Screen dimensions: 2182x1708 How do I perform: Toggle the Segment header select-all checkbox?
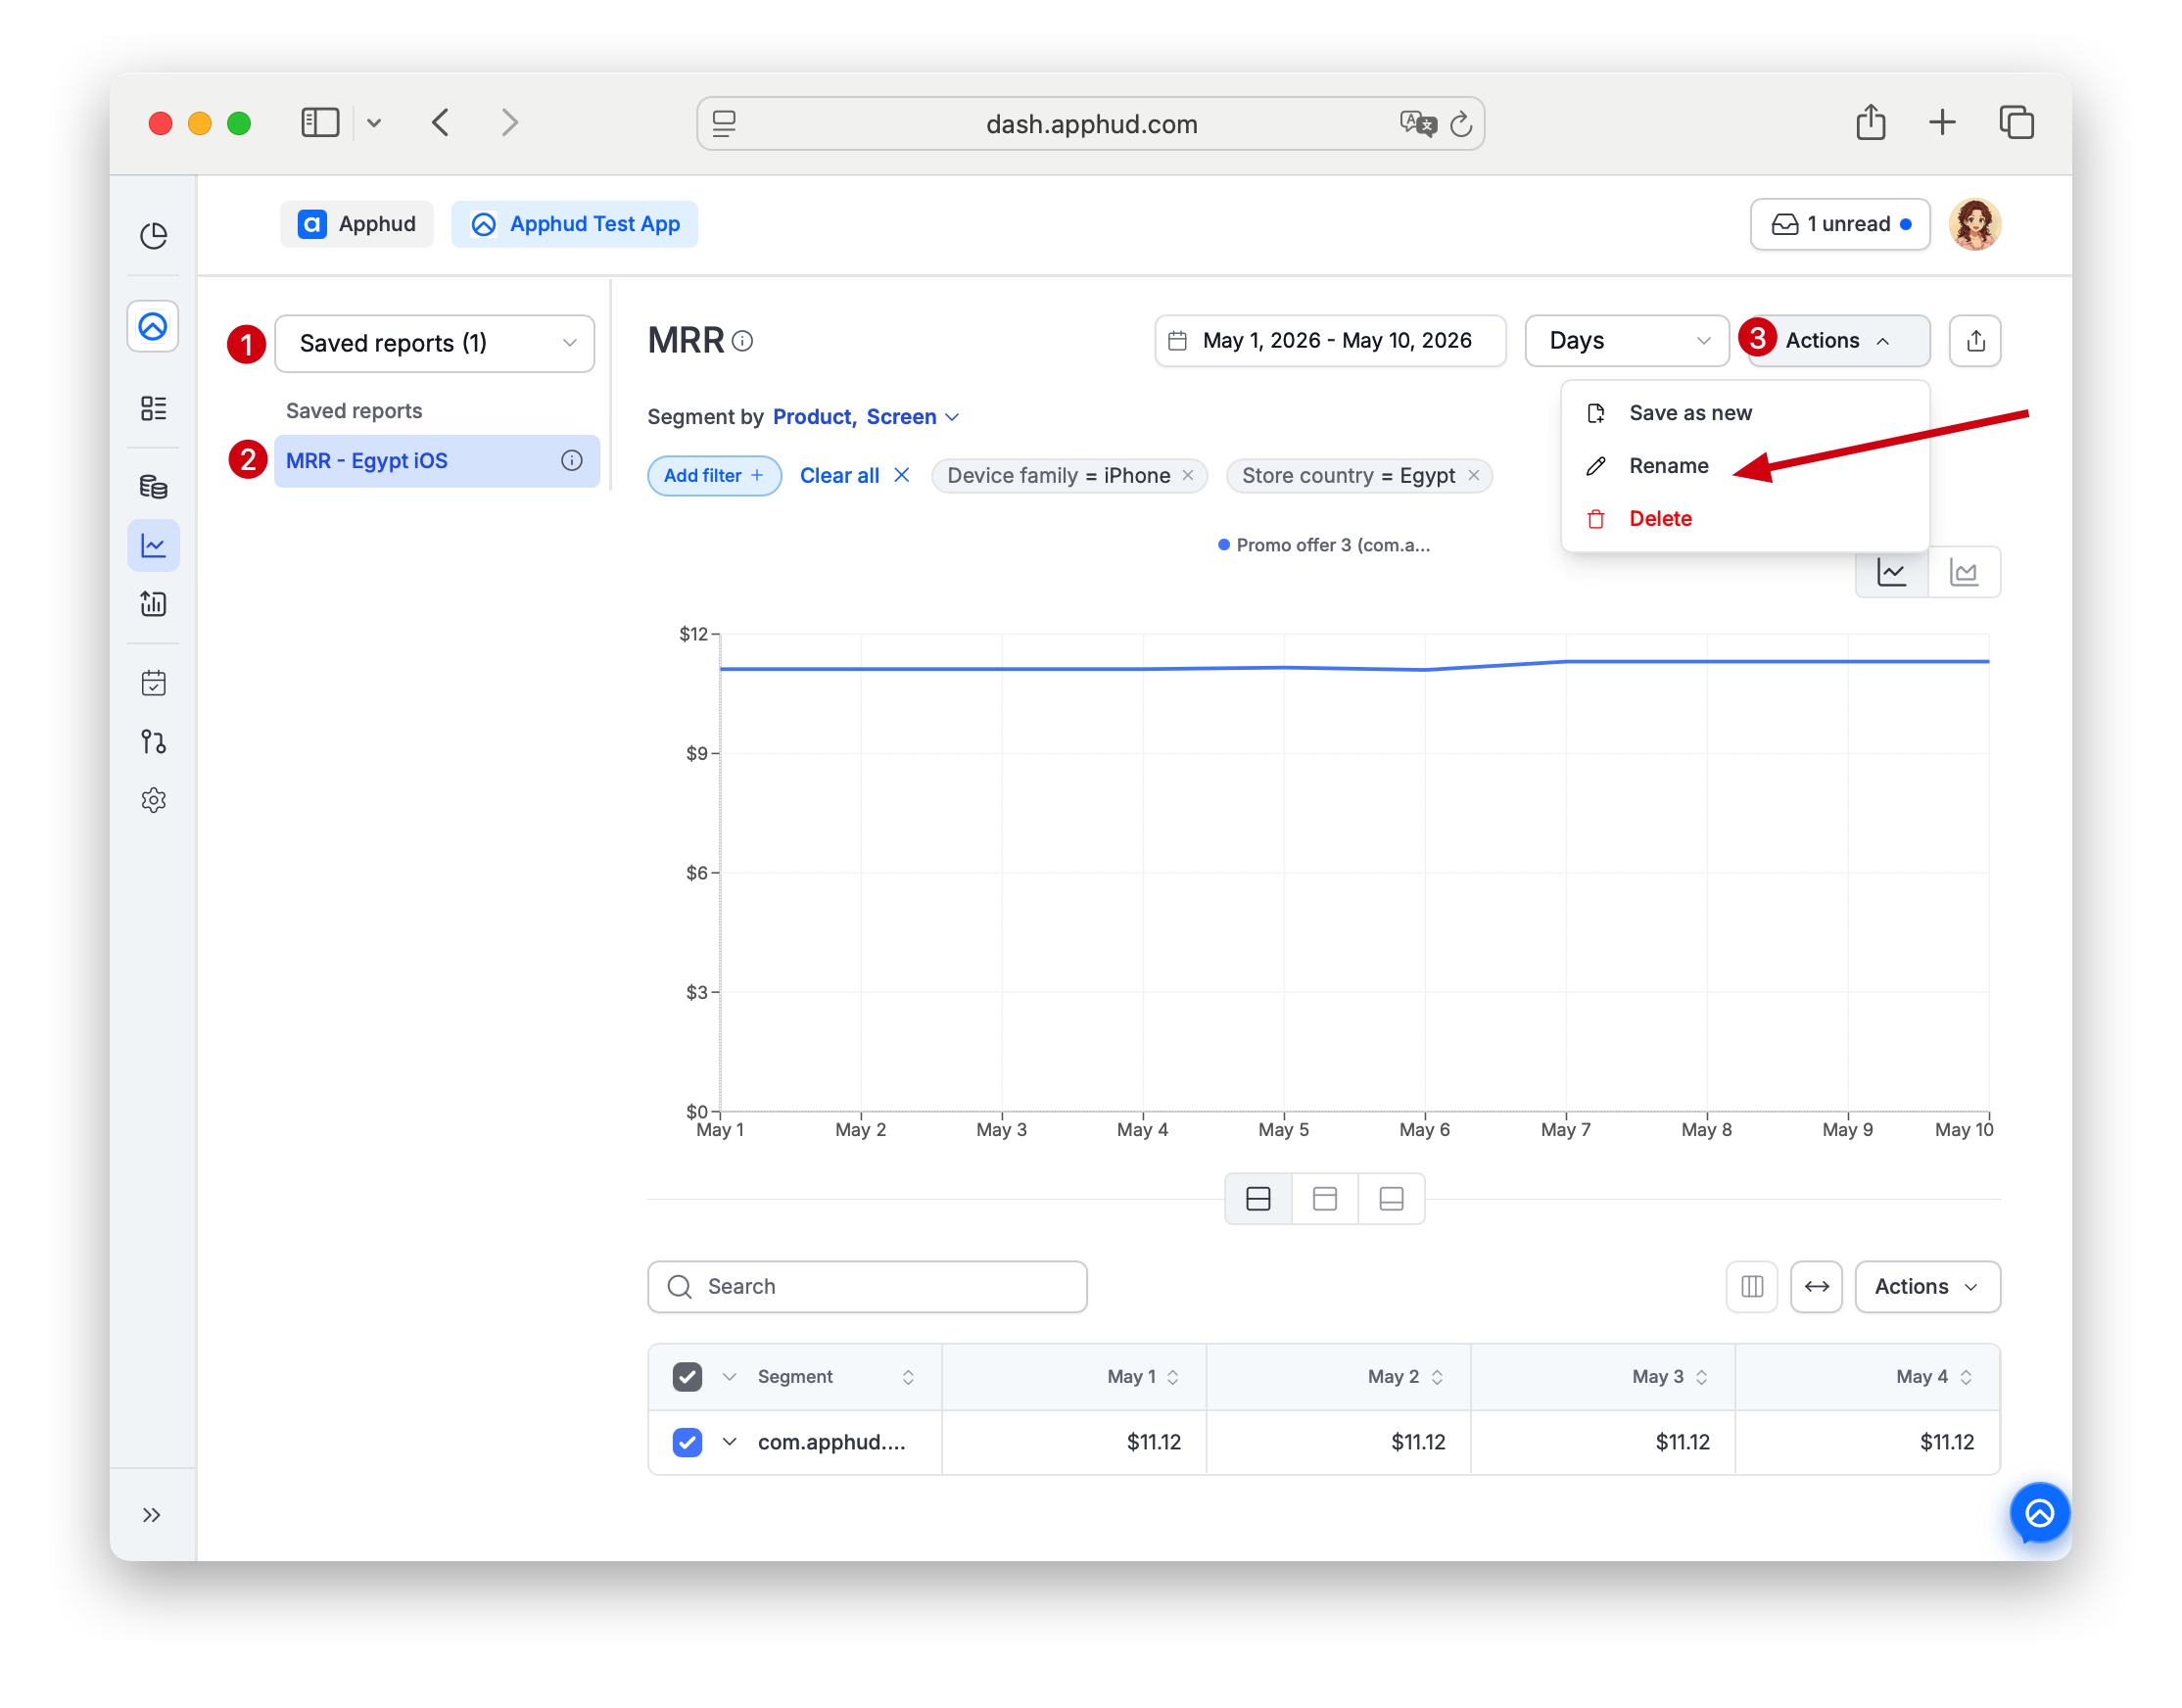[687, 1377]
